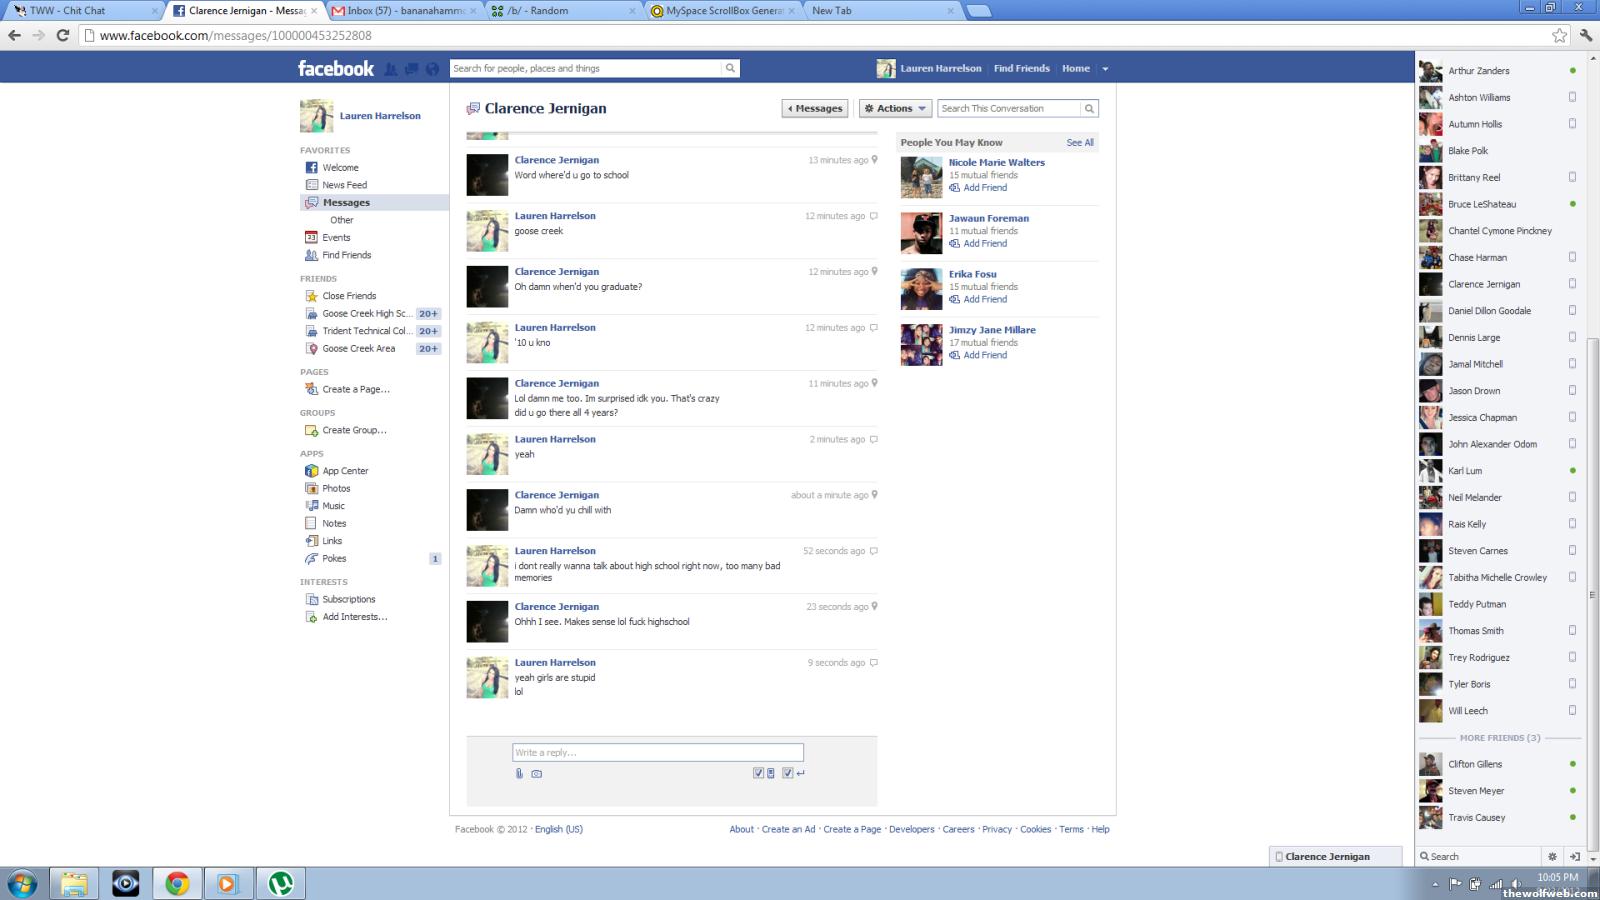Viewport: 1600px width, 900px height.
Task: Open chat settings gear in the sidebar
Action: [x=1552, y=856]
